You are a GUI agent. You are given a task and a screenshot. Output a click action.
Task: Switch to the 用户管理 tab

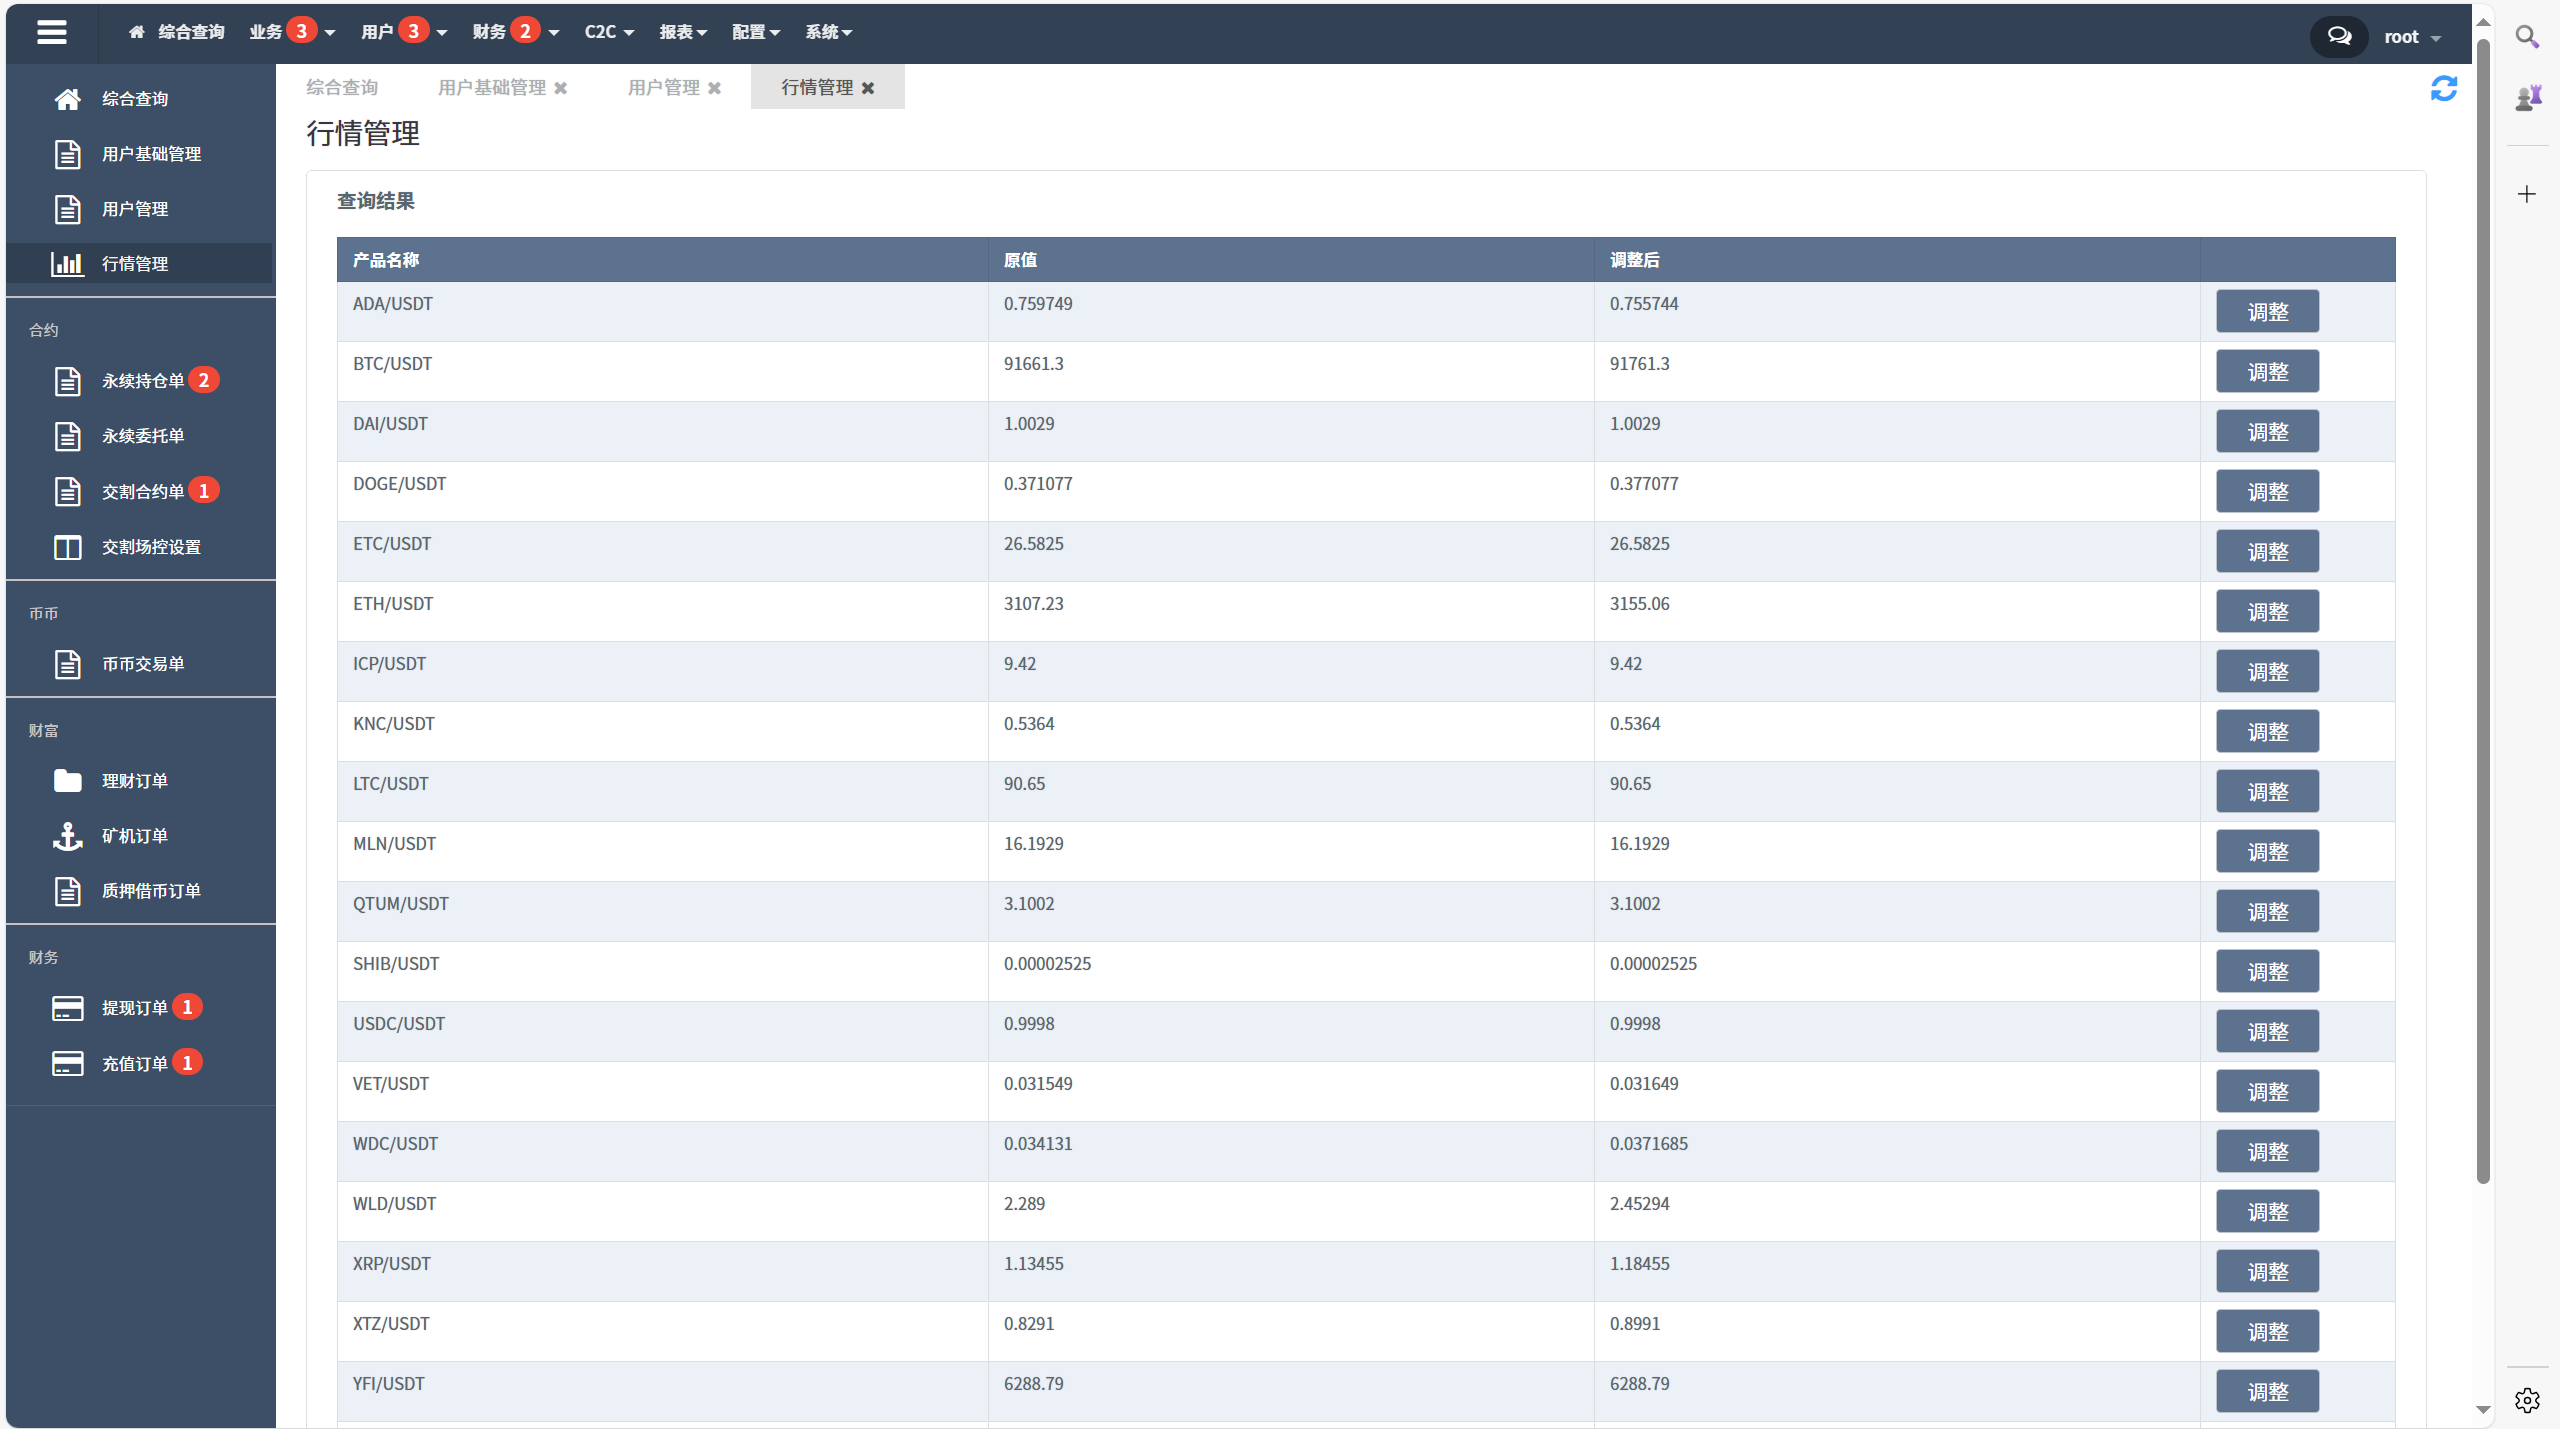[663, 88]
